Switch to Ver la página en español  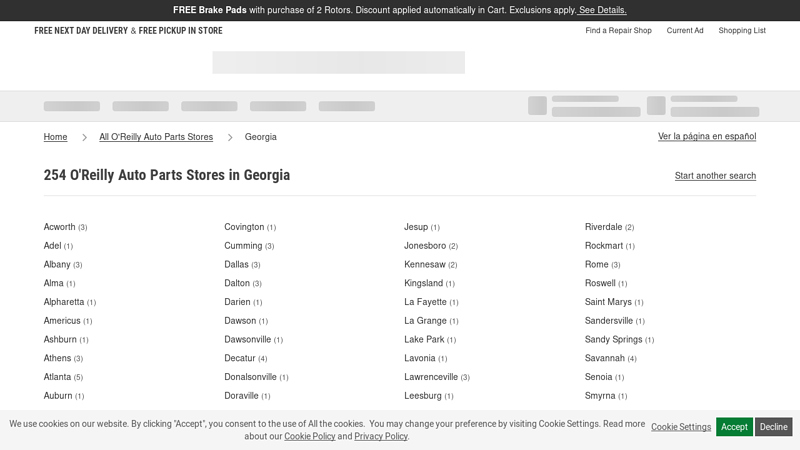tap(707, 136)
